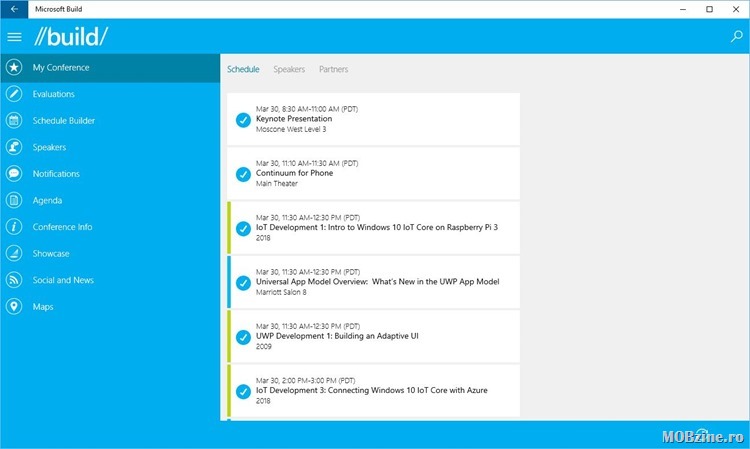
Task: Click 'Marriott Salon 8' location text
Action: (281, 292)
